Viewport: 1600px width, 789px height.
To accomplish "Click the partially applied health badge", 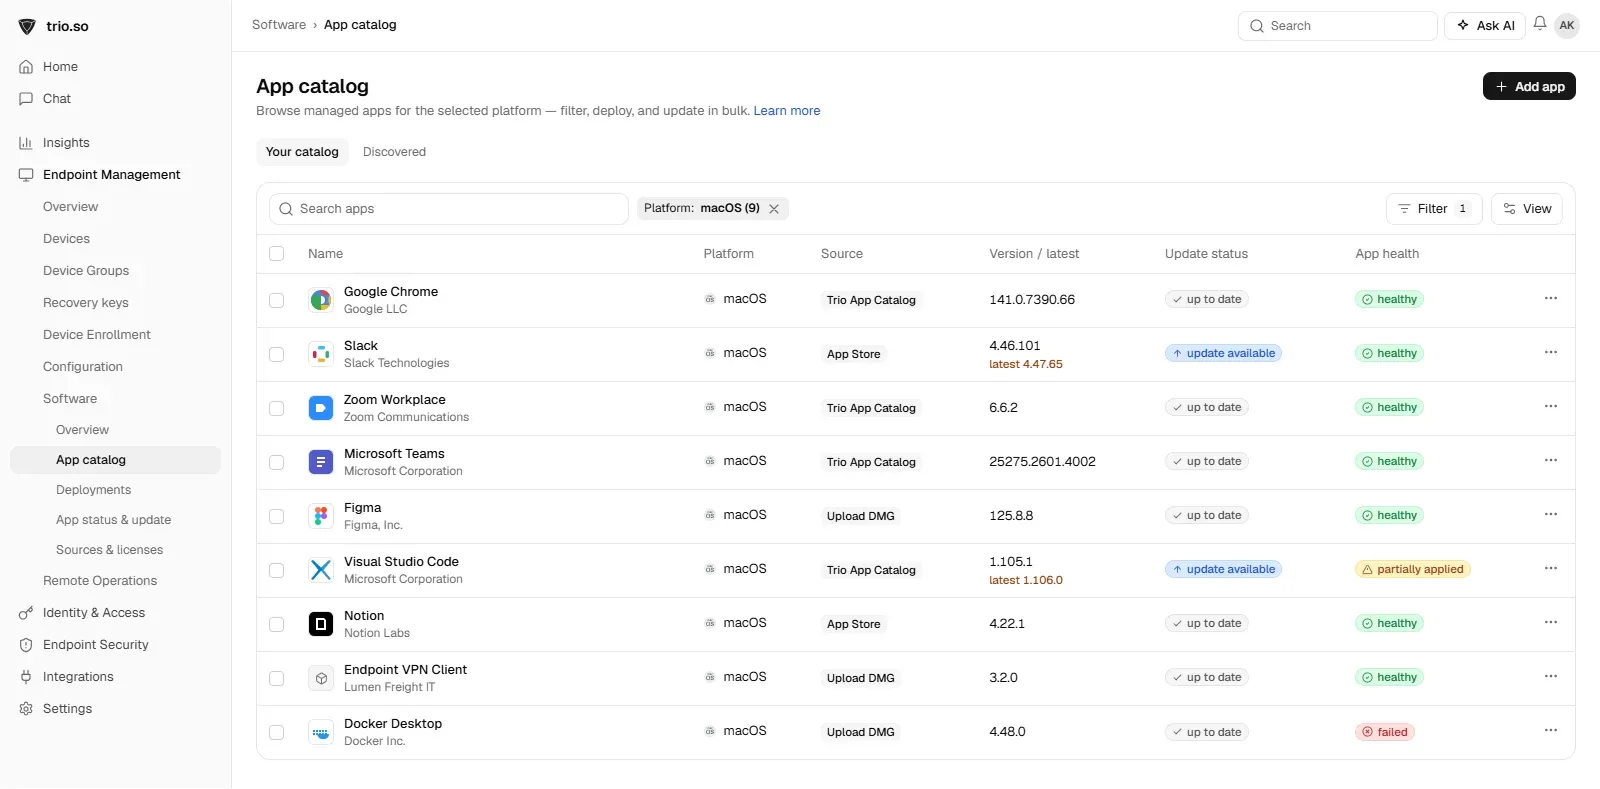I will tap(1413, 569).
